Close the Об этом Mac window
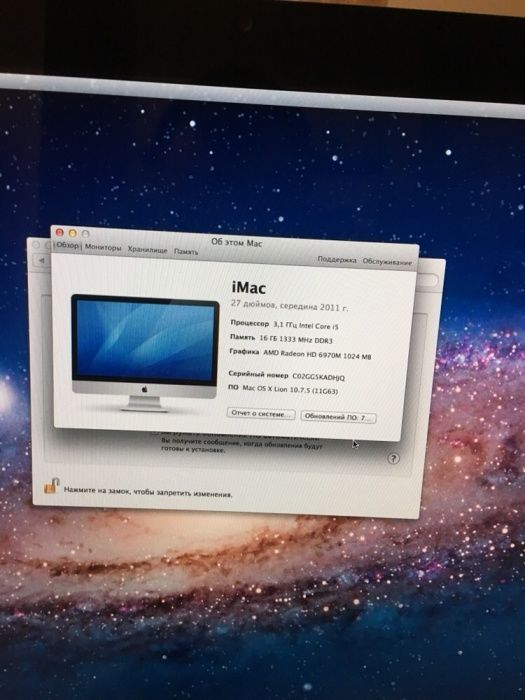Viewport: 525px width, 700px height. (59, 233)
